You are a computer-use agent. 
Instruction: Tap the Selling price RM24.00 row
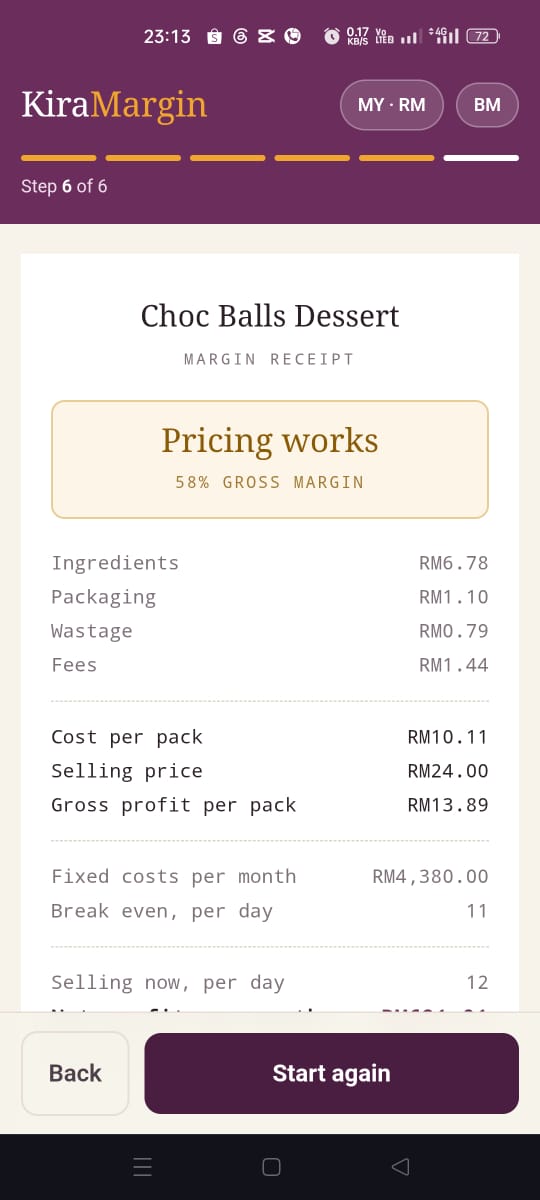pyautogui.click(x=270, y=771)
